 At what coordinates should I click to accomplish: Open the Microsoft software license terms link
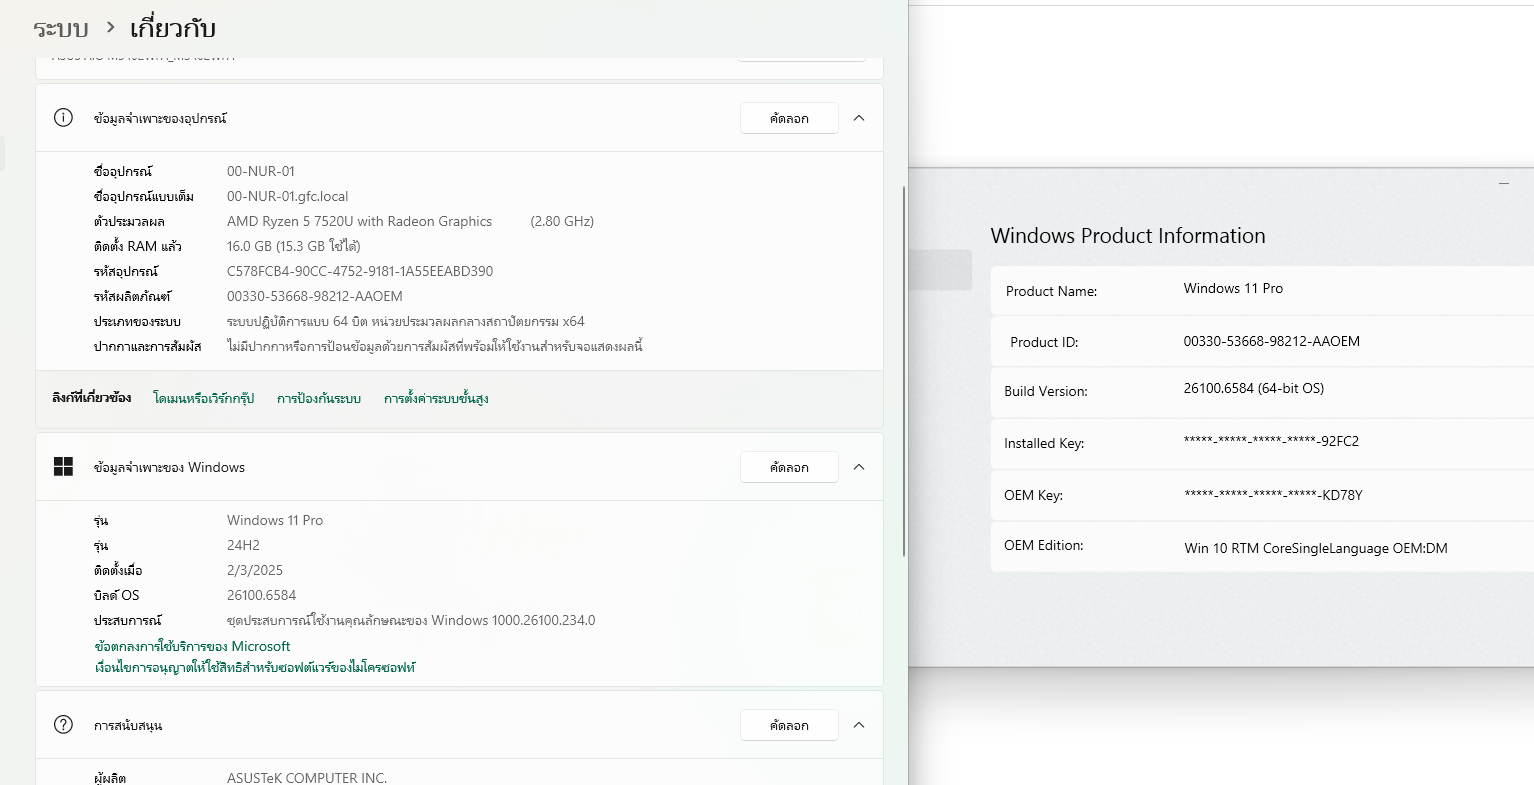(x=255, y=667)
